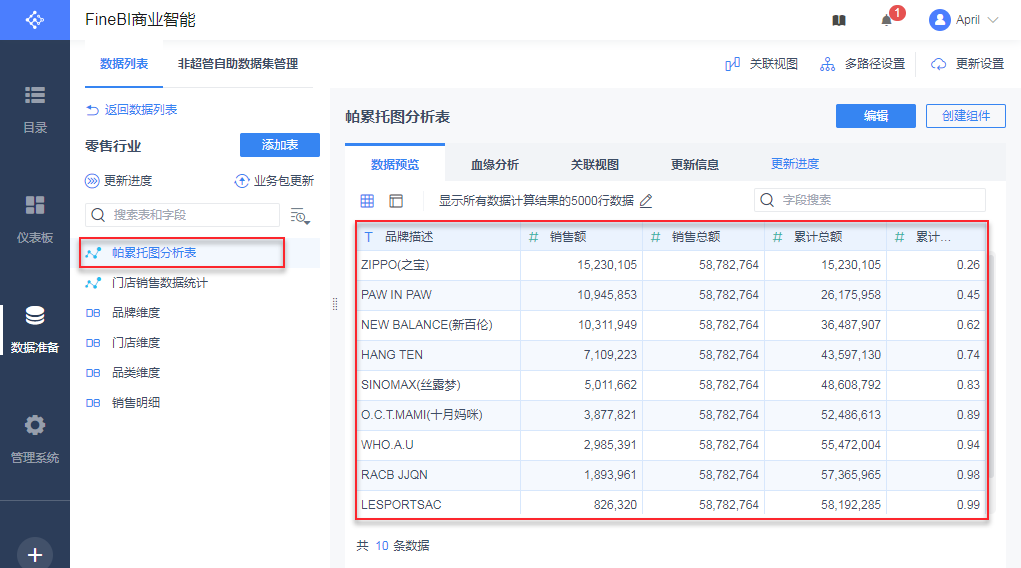Viewport: 1021px width, 568px height.
Task: Open 多路径设置 in top toolbar
Action: coord(862,64)
